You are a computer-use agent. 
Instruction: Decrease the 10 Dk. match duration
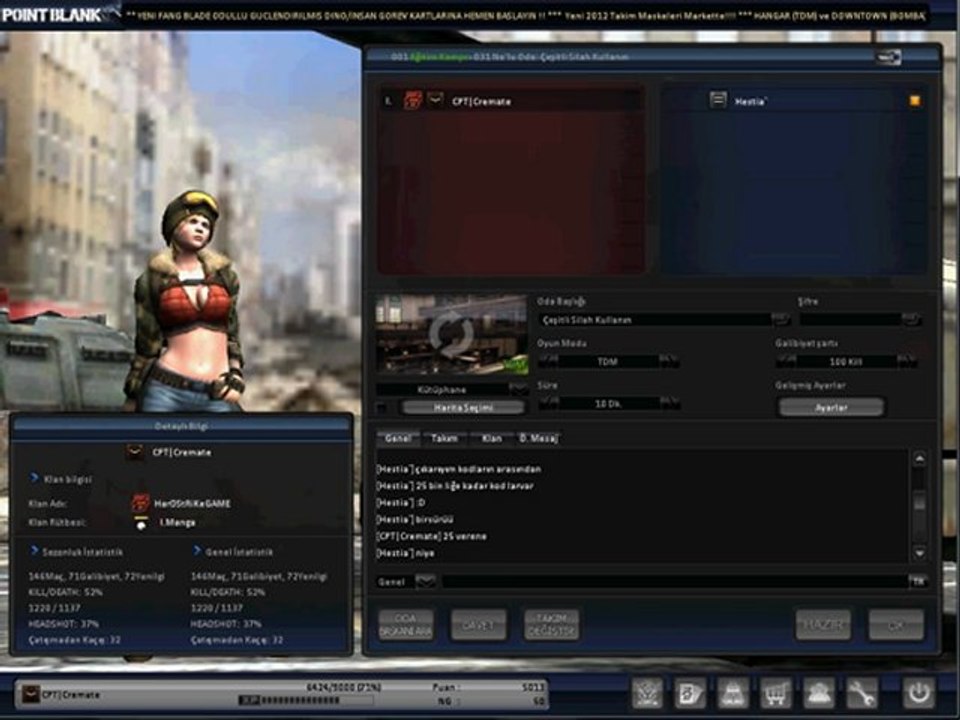pos(548,403)
